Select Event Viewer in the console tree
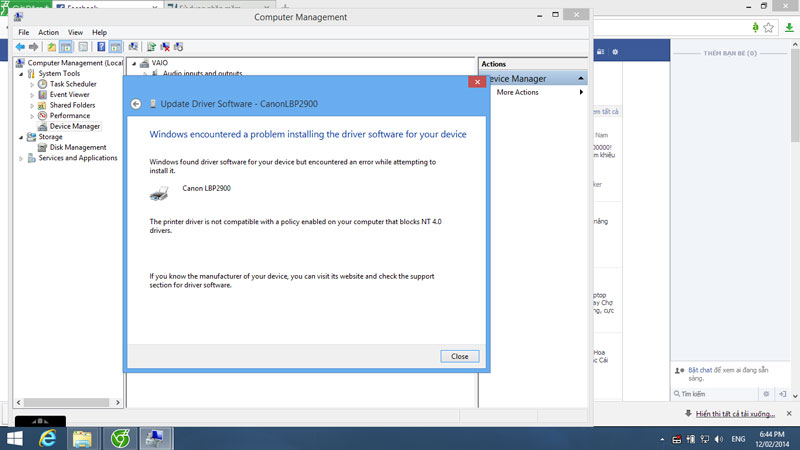This screenshot has width=800, height=450. 69,95
